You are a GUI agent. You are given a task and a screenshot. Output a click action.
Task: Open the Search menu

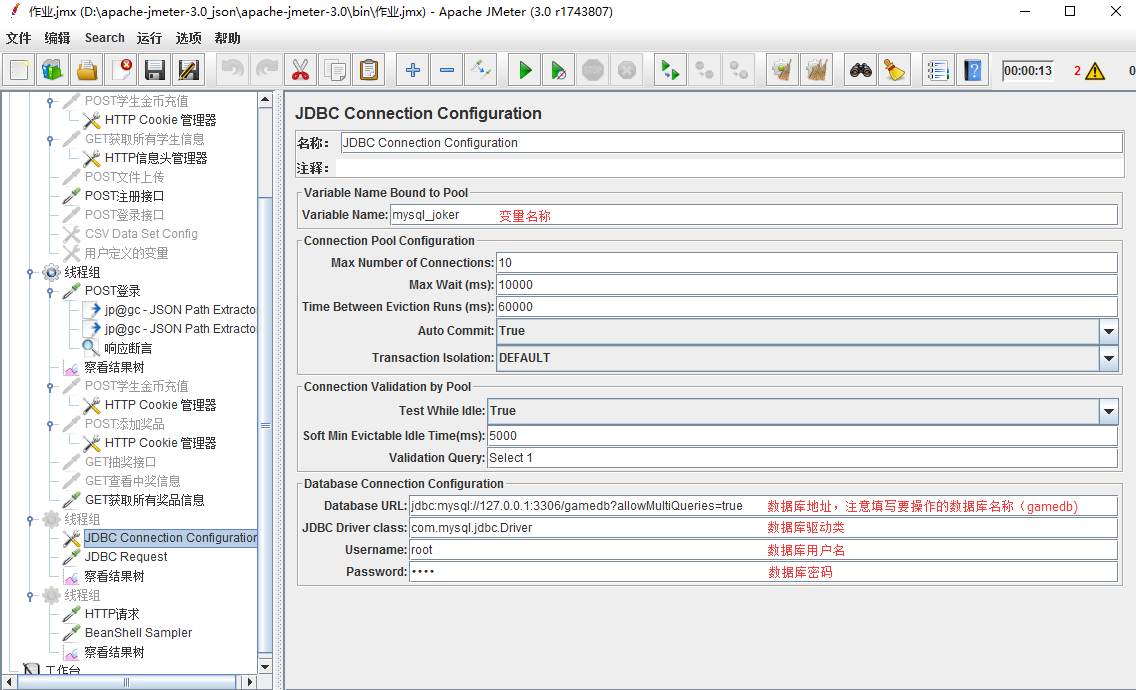pyautogui.click(x=104, y=38)
